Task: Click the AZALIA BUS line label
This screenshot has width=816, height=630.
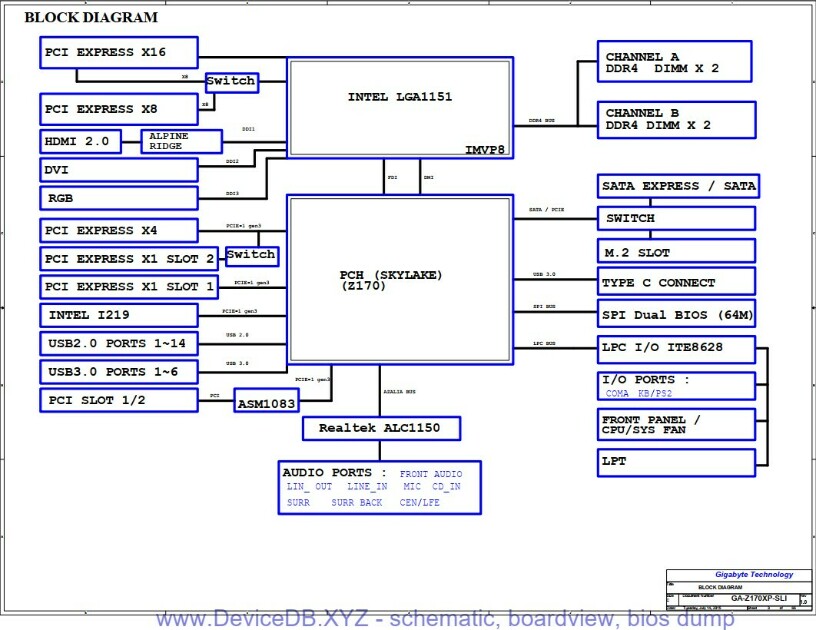Action: [x=399, y=391]
